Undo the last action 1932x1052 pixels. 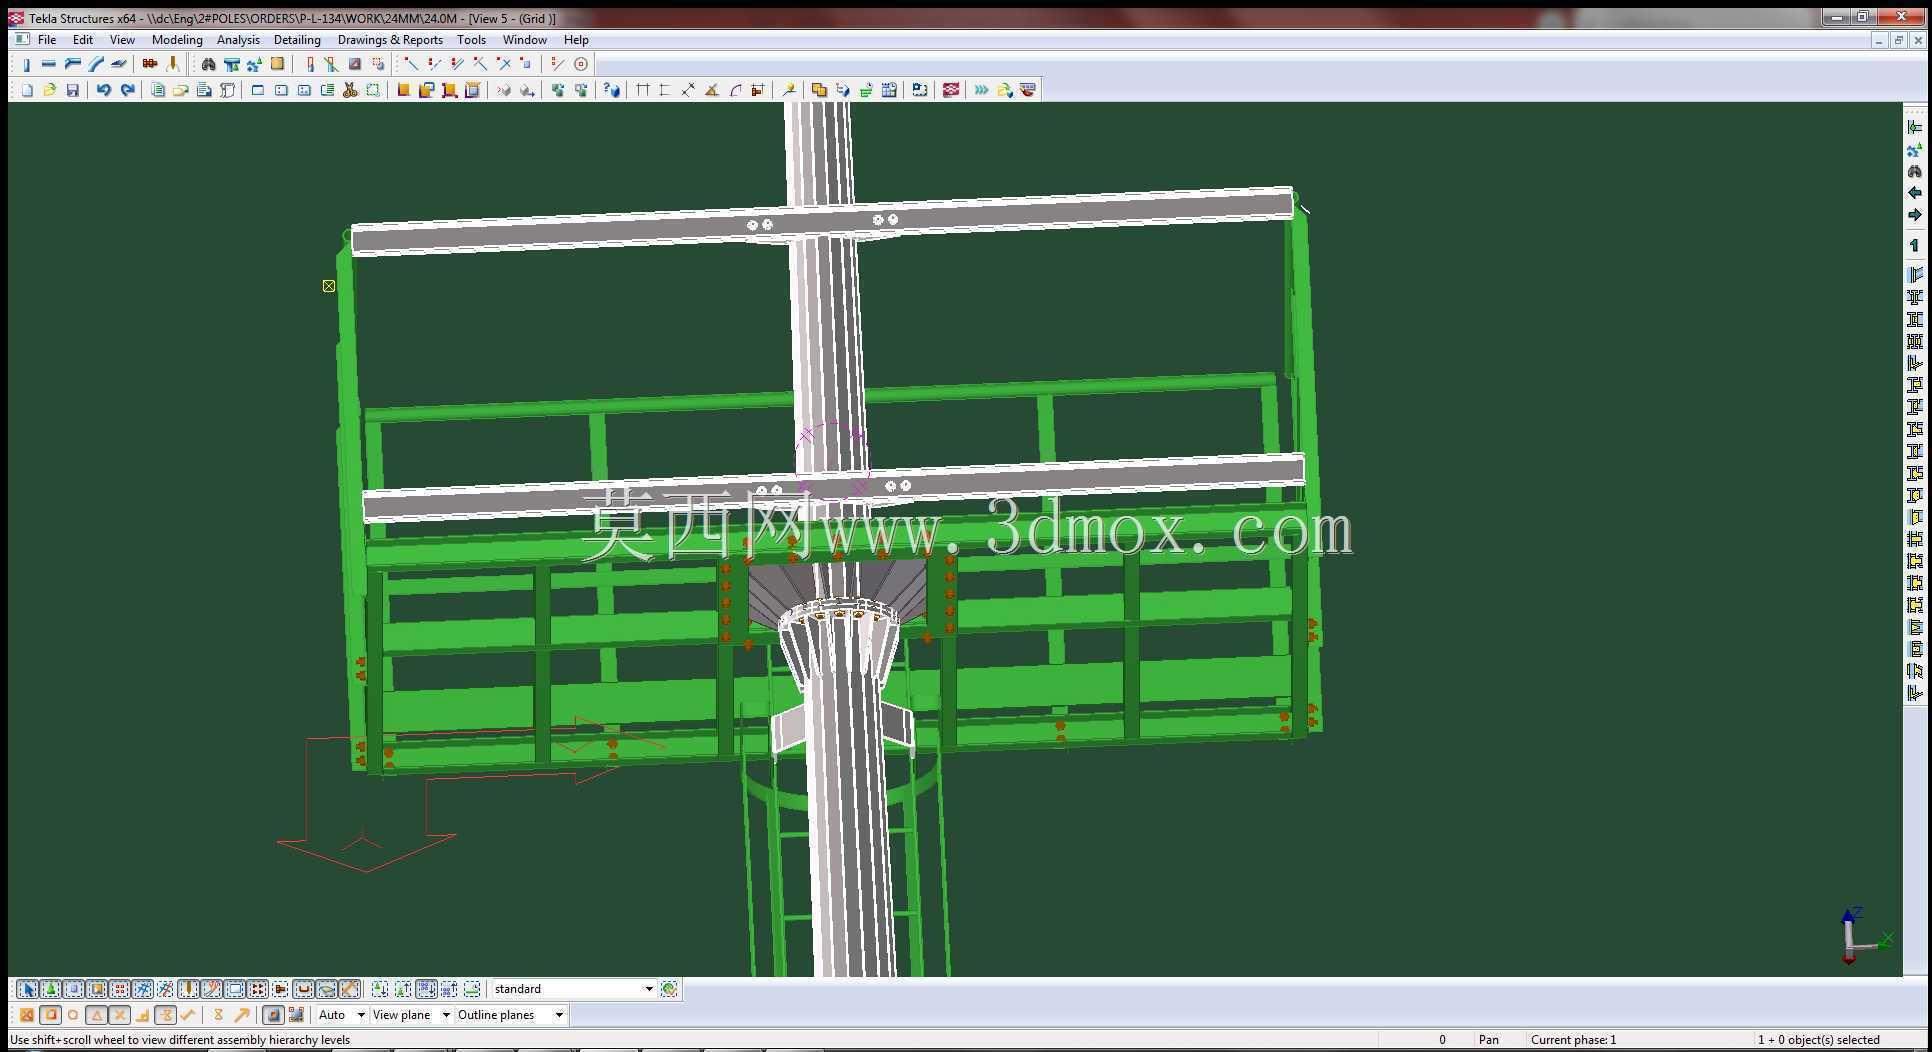coord(103,90)
